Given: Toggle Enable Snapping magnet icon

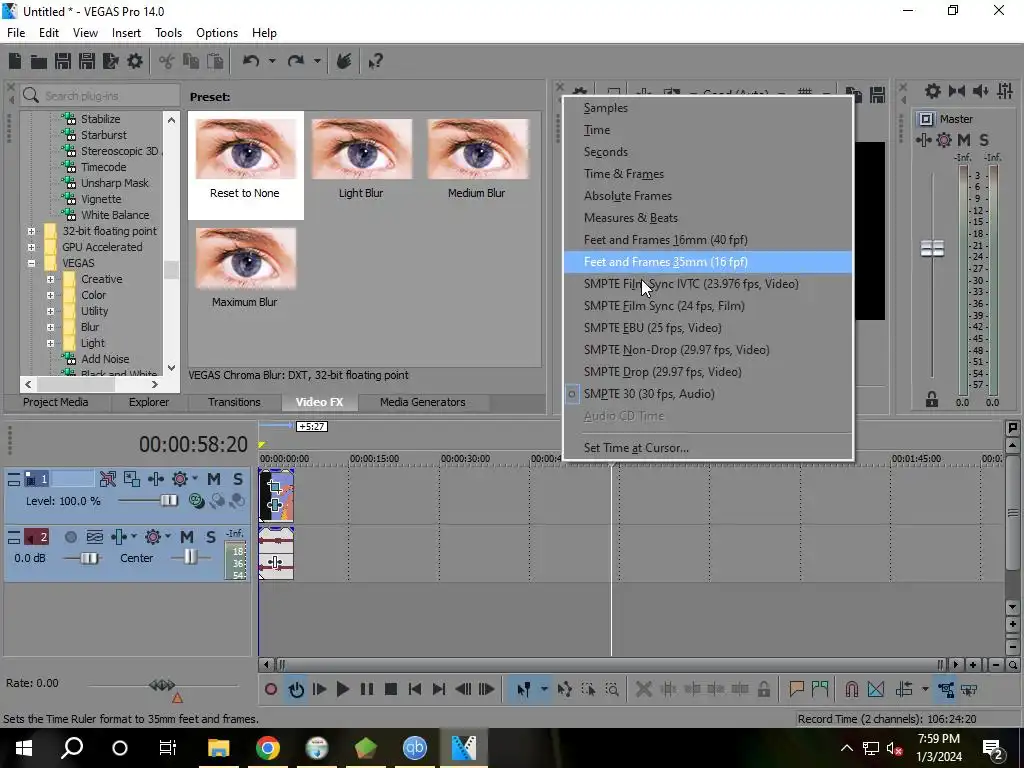Looking at the screenshot, I should click(852, 689).
